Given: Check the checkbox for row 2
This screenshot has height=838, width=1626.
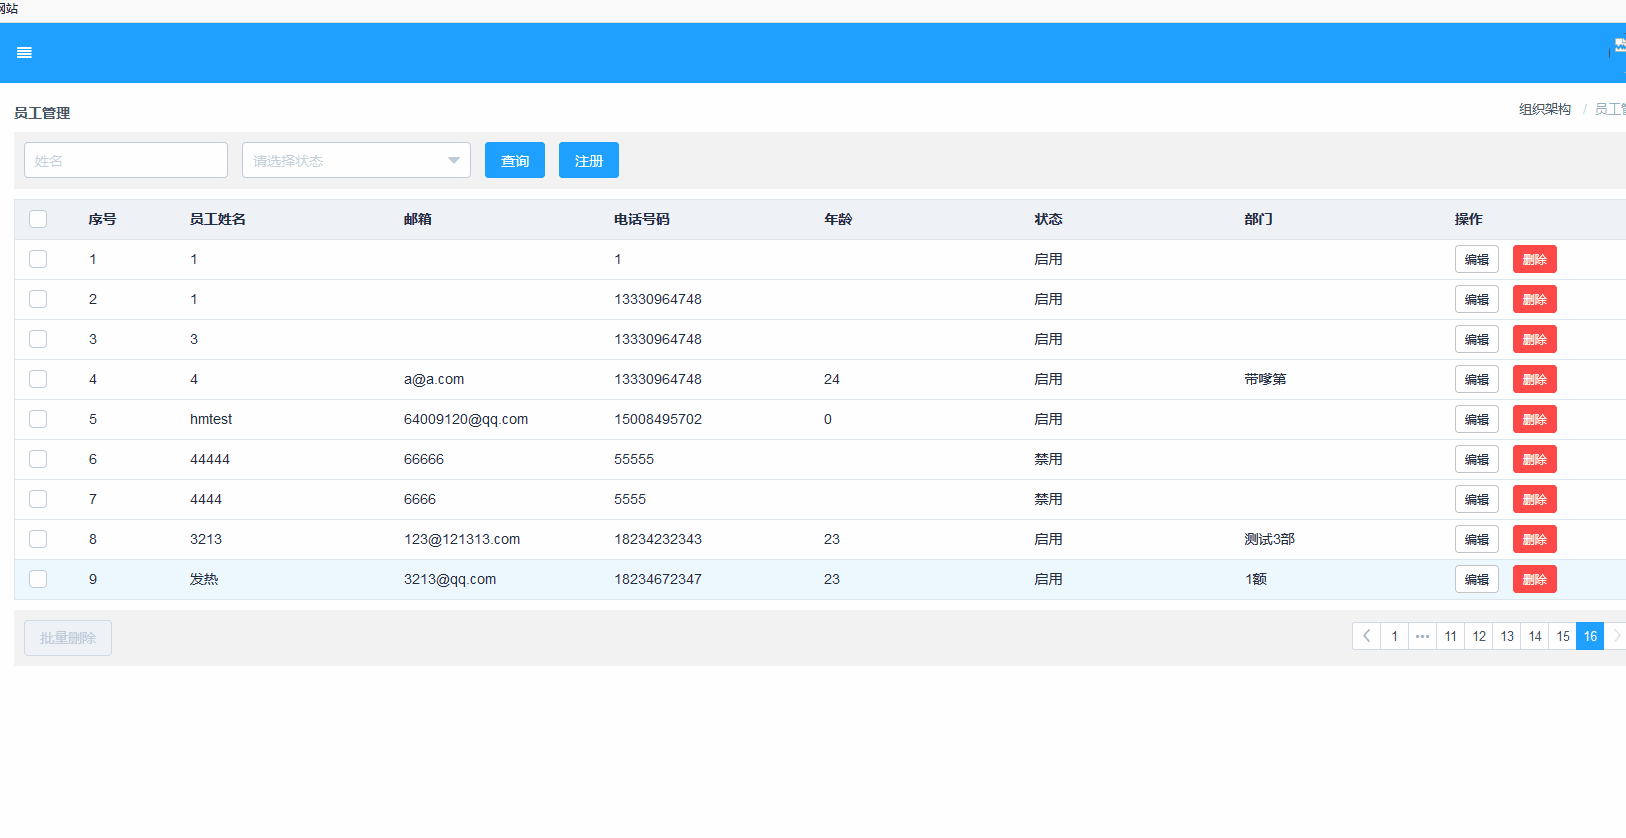Looking at the screenshot, I should coord(38,299).
